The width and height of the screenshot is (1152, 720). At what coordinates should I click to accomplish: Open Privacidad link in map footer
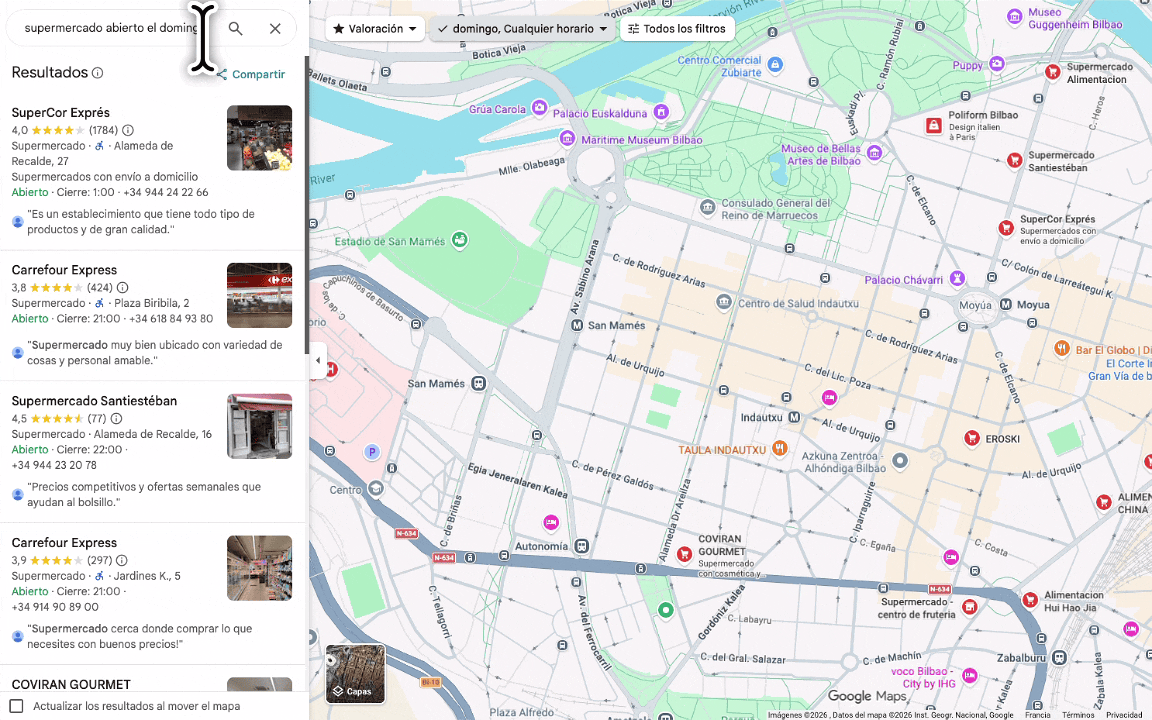coord(1125,715)
